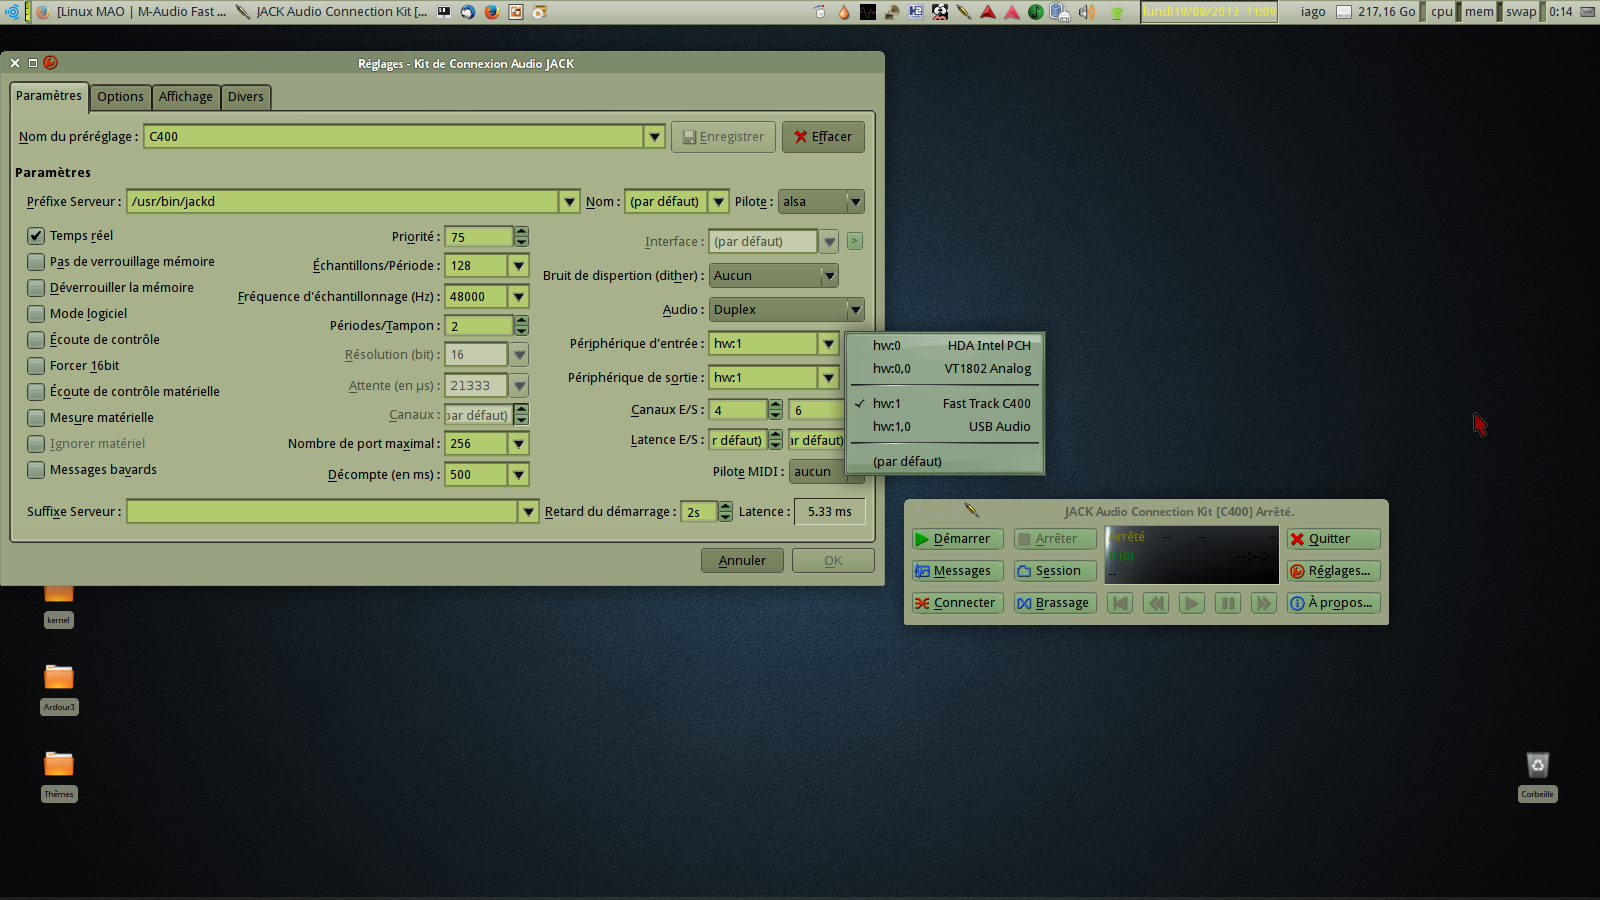1600x900 pixels.
Task: Click the play transport button in JACK
Action: pos(1191,603)
